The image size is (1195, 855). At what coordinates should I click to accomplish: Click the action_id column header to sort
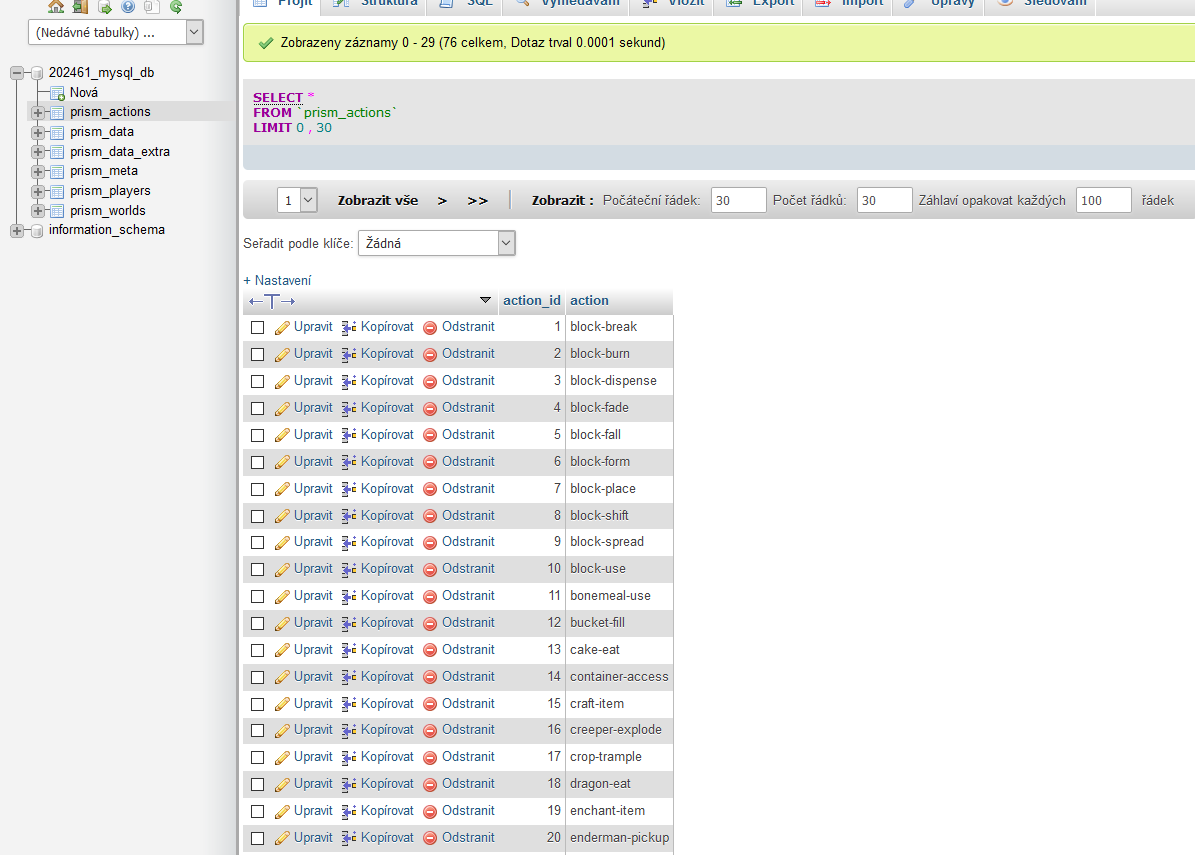pyautogui.click(x=531, y=301)
